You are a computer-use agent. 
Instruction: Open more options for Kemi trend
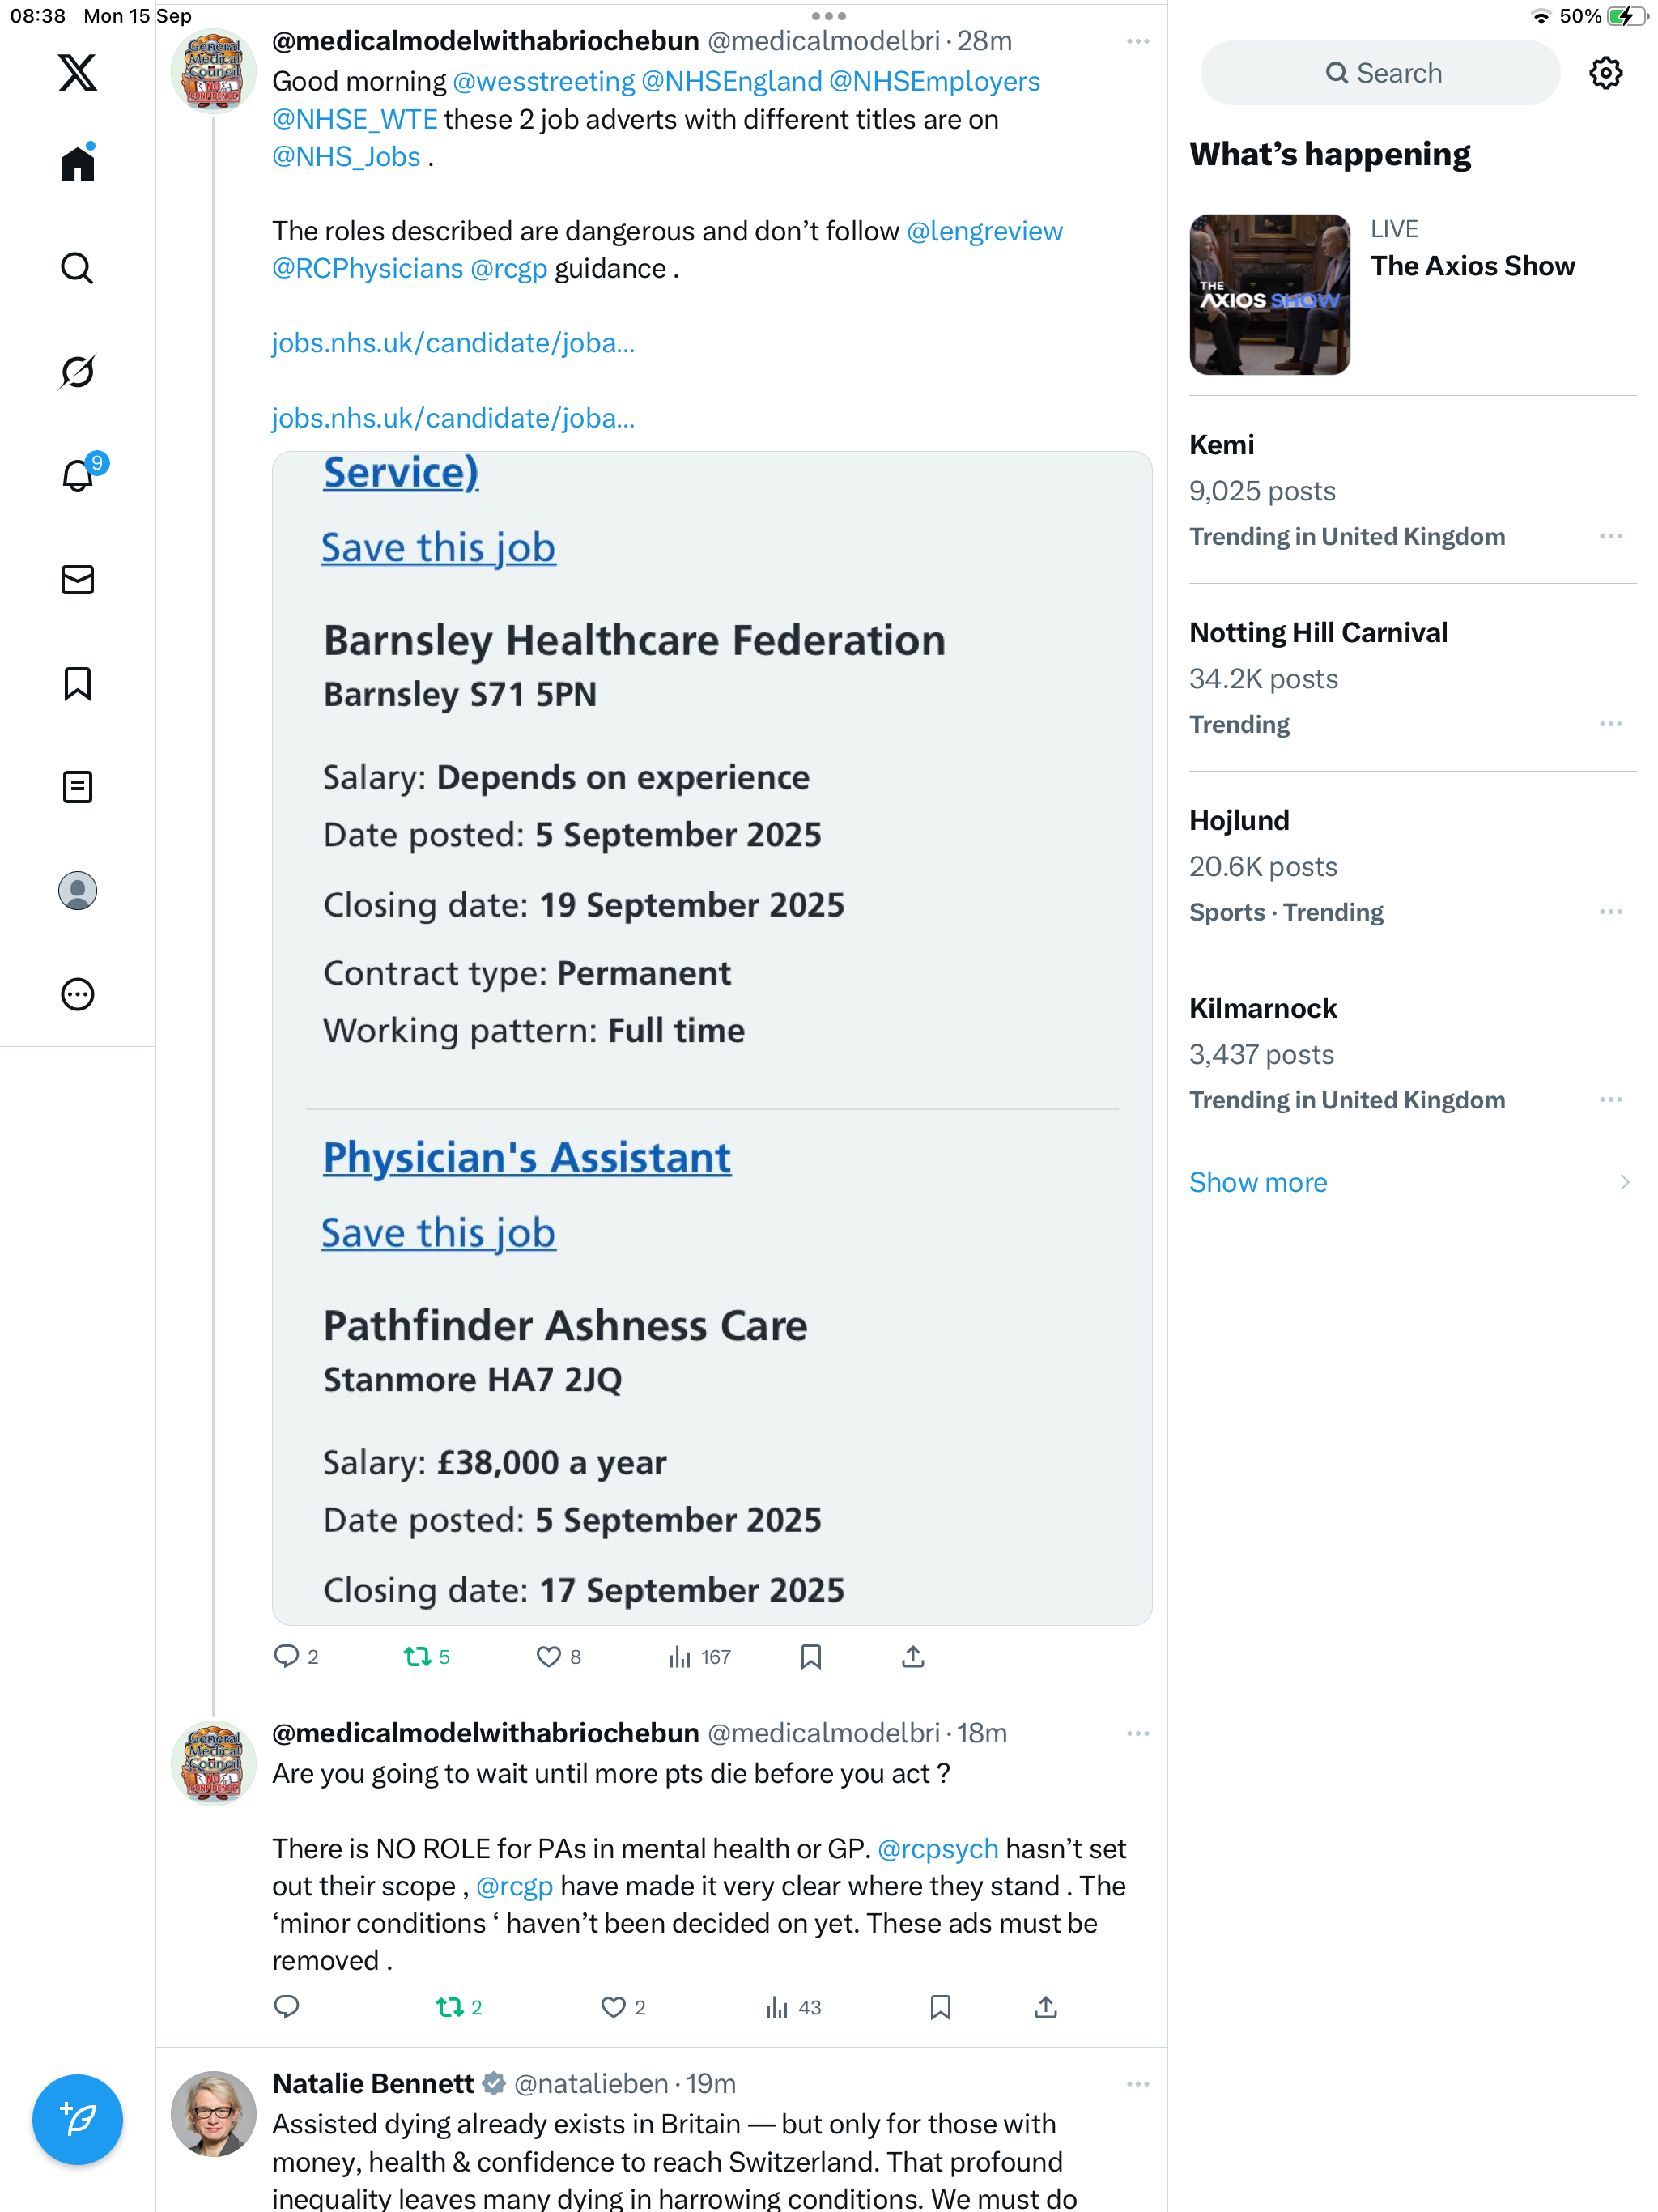pos(1610,536)
